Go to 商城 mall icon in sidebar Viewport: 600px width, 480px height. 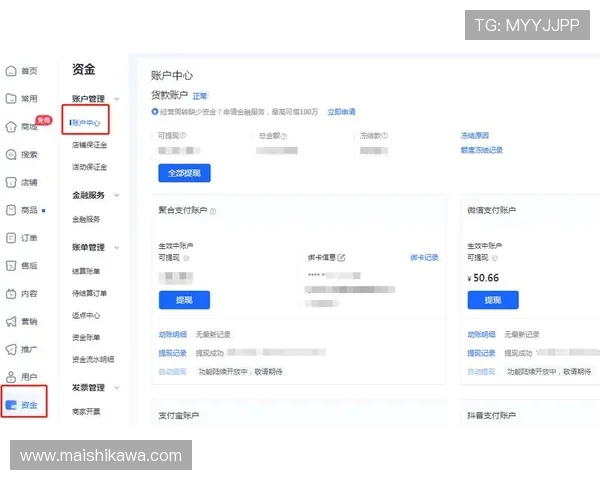pyautogui.click(x=11, y=126)
